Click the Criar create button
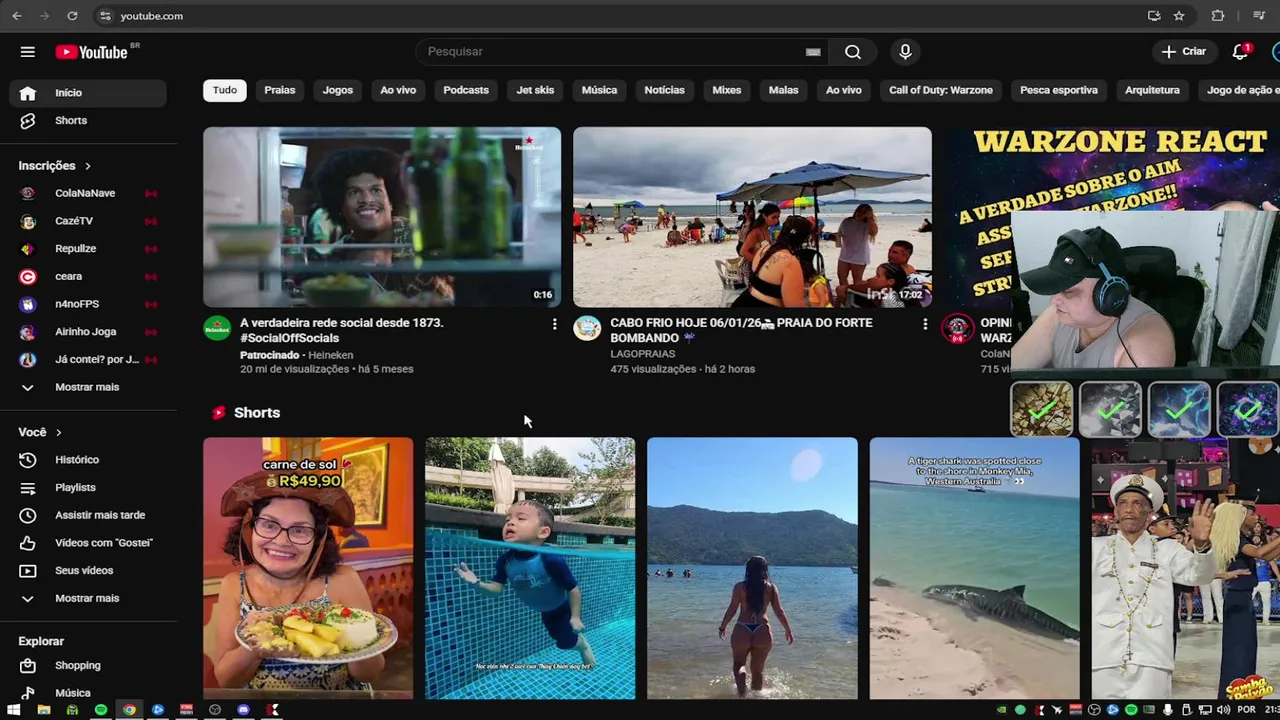 click(1184, 52)
